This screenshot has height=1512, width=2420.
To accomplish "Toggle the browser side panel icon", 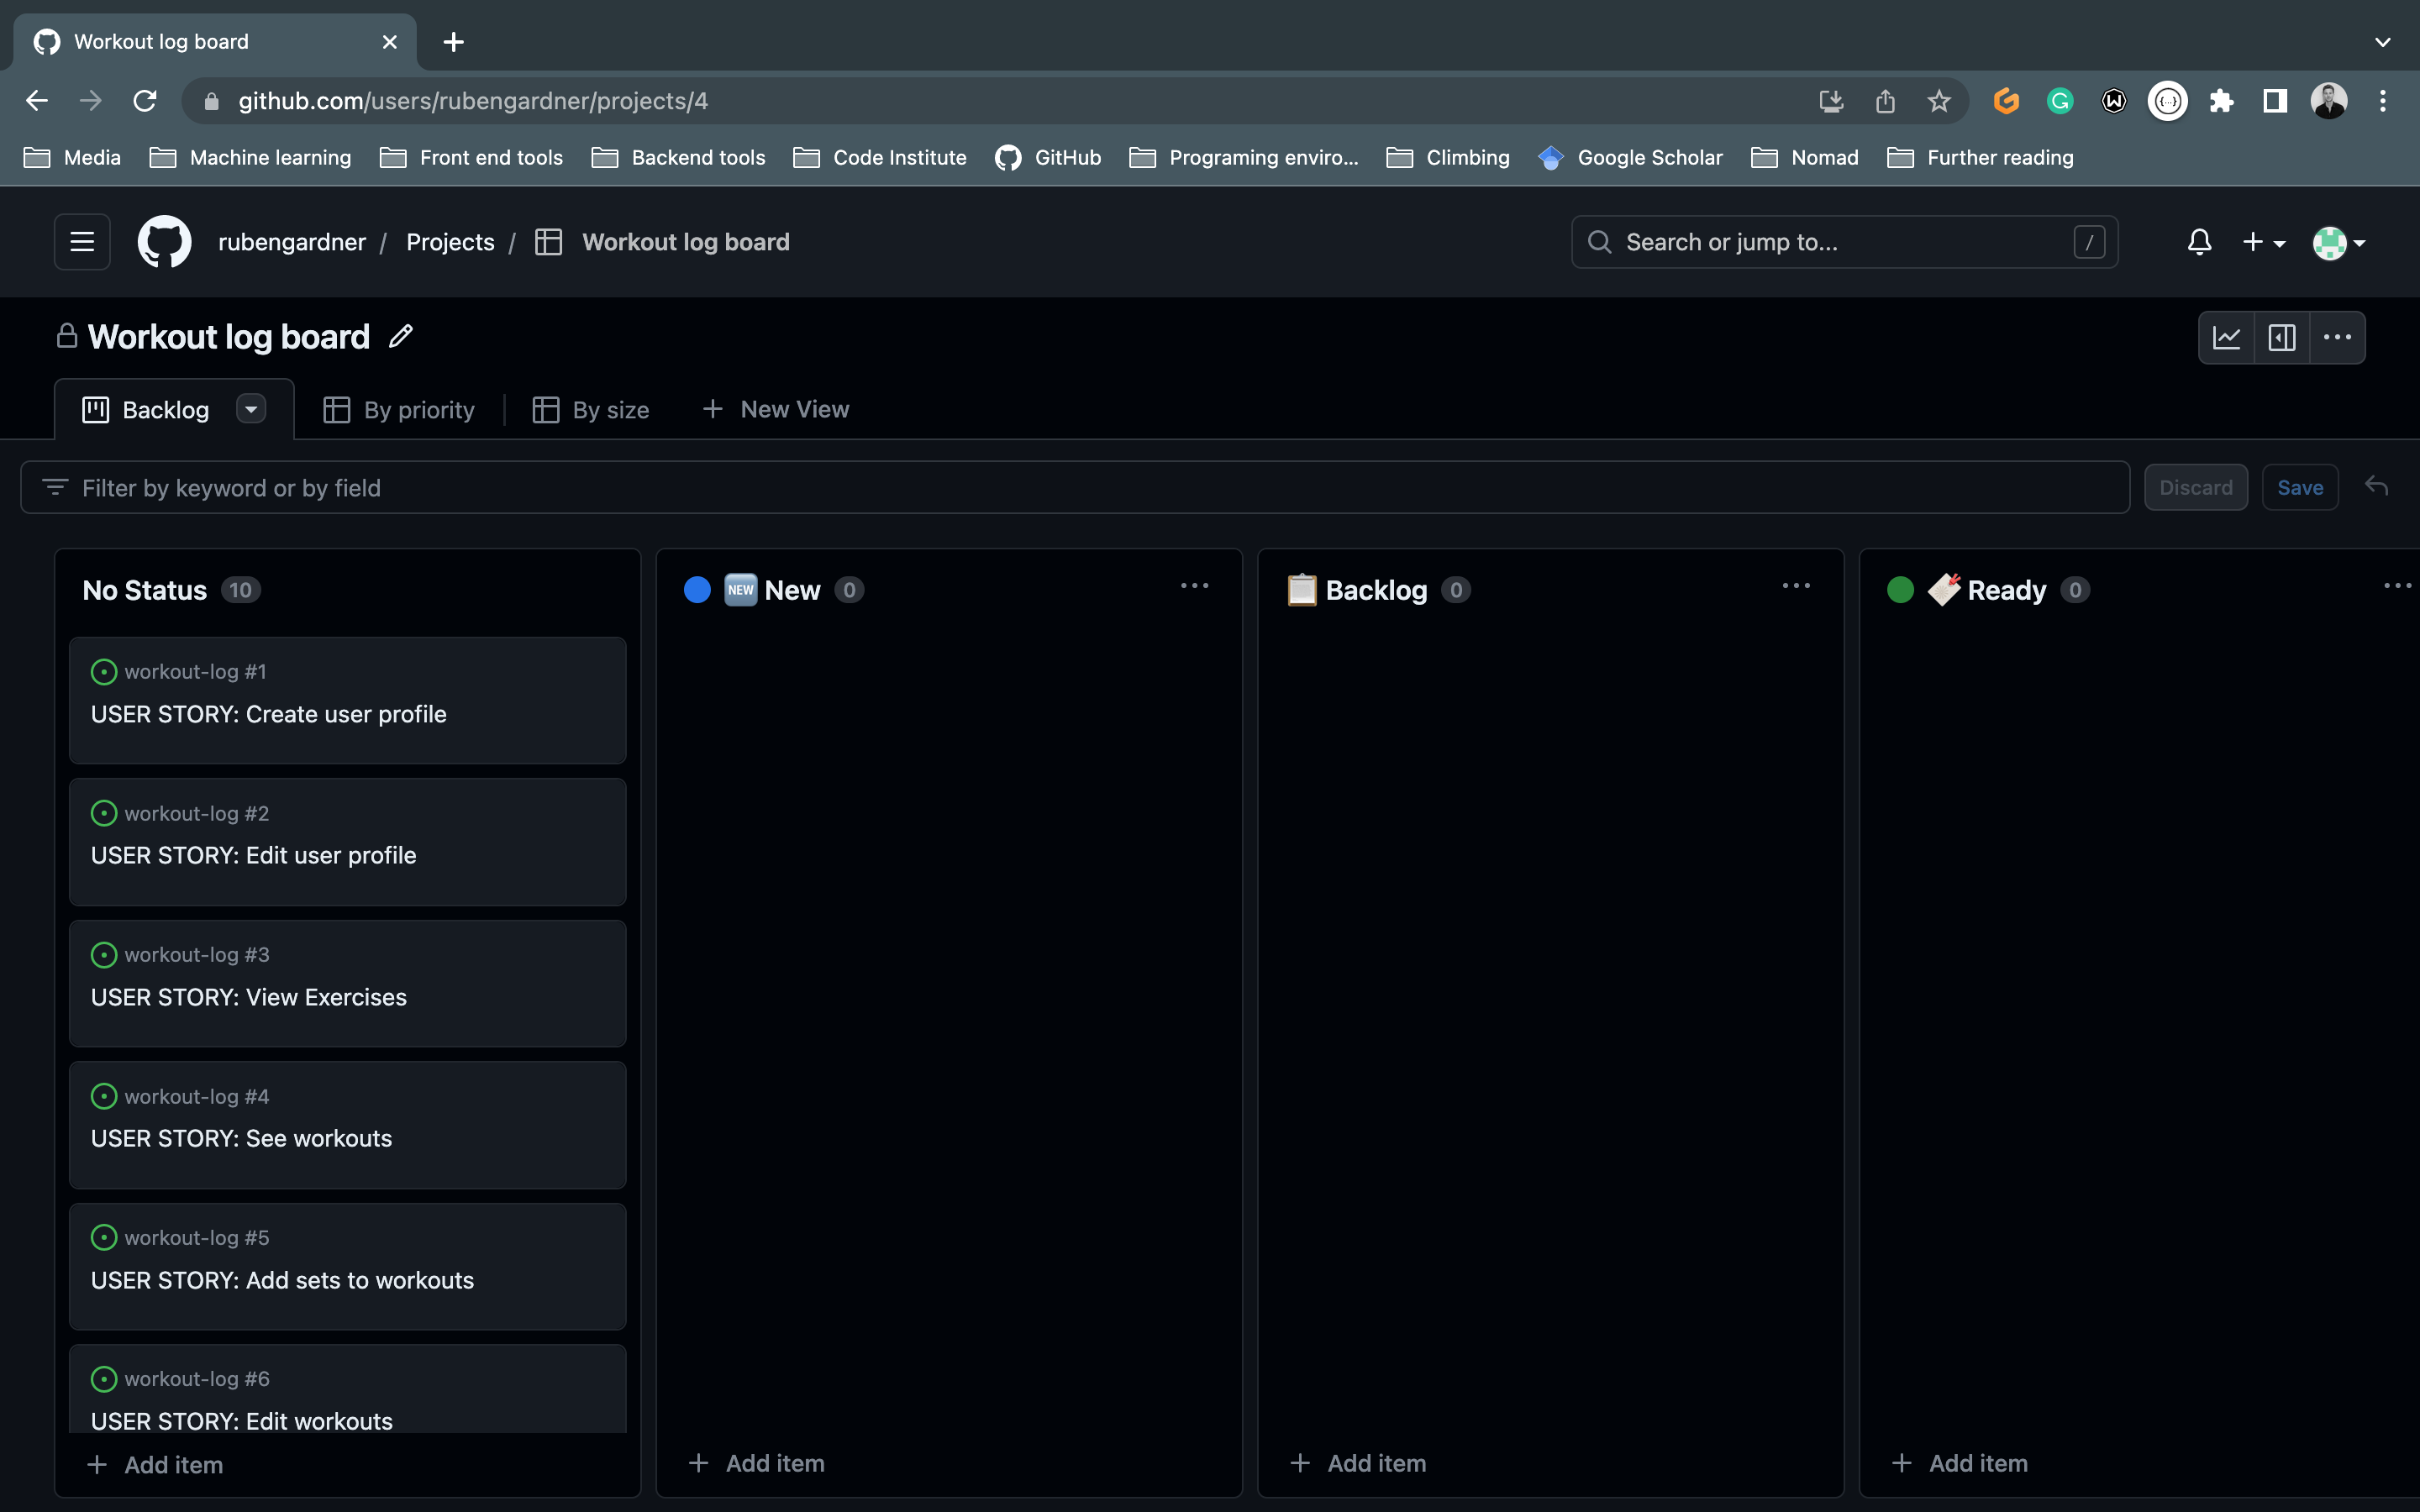I will pyautogui.click(x=2275, y=101).
